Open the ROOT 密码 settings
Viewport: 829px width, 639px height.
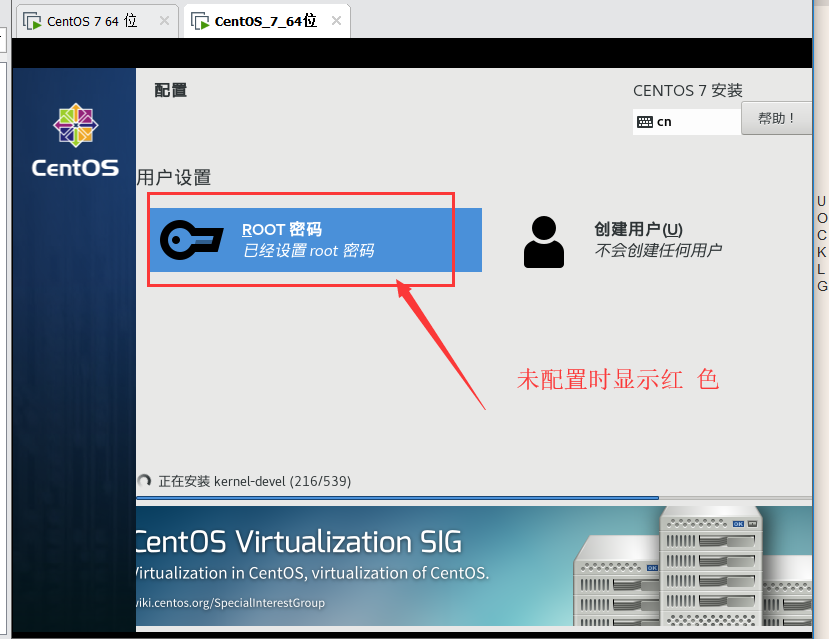pyautogui.click(x=316, y=240)
